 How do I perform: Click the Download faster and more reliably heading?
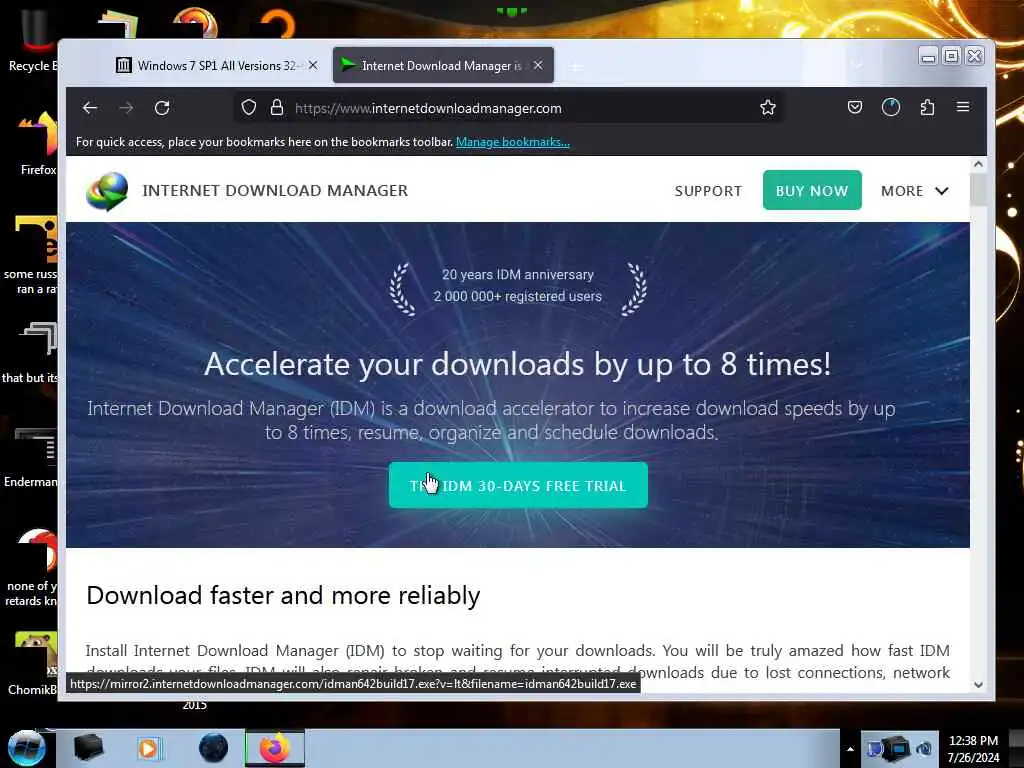(283, 595)
